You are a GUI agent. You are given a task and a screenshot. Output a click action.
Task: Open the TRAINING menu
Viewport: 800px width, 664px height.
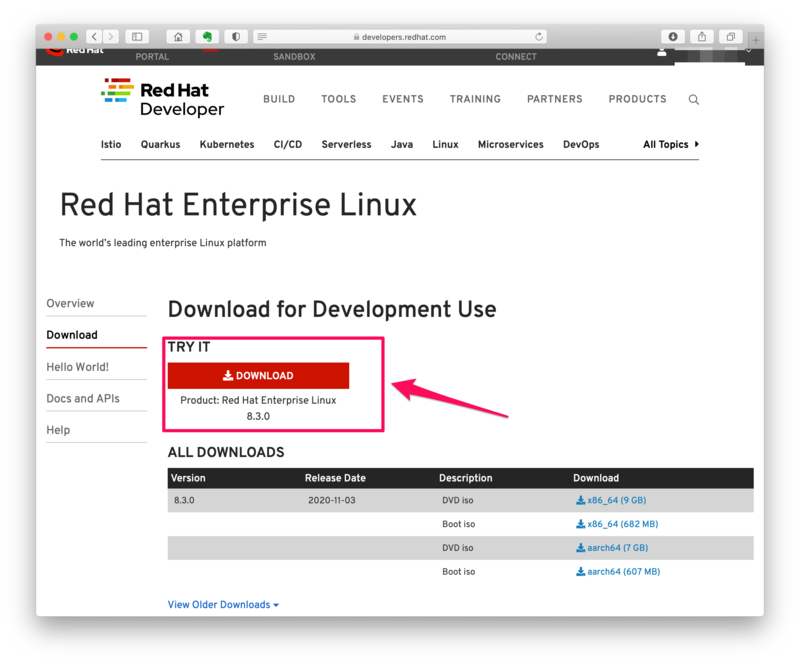click(x=476, y=99)
